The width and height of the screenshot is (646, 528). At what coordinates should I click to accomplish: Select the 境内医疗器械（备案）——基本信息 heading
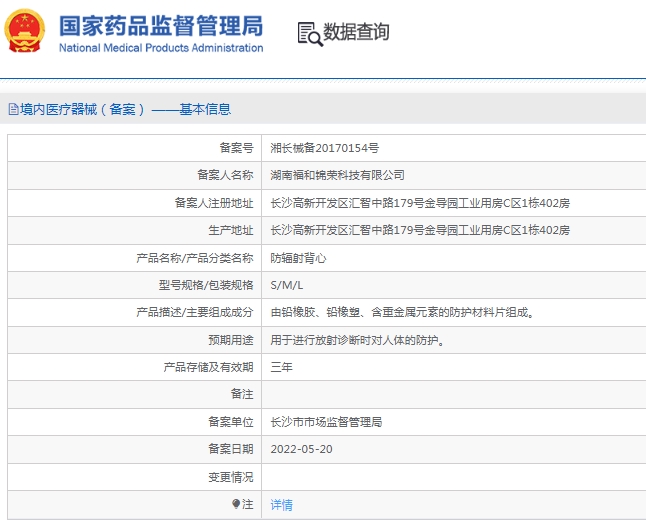(125, 109)
